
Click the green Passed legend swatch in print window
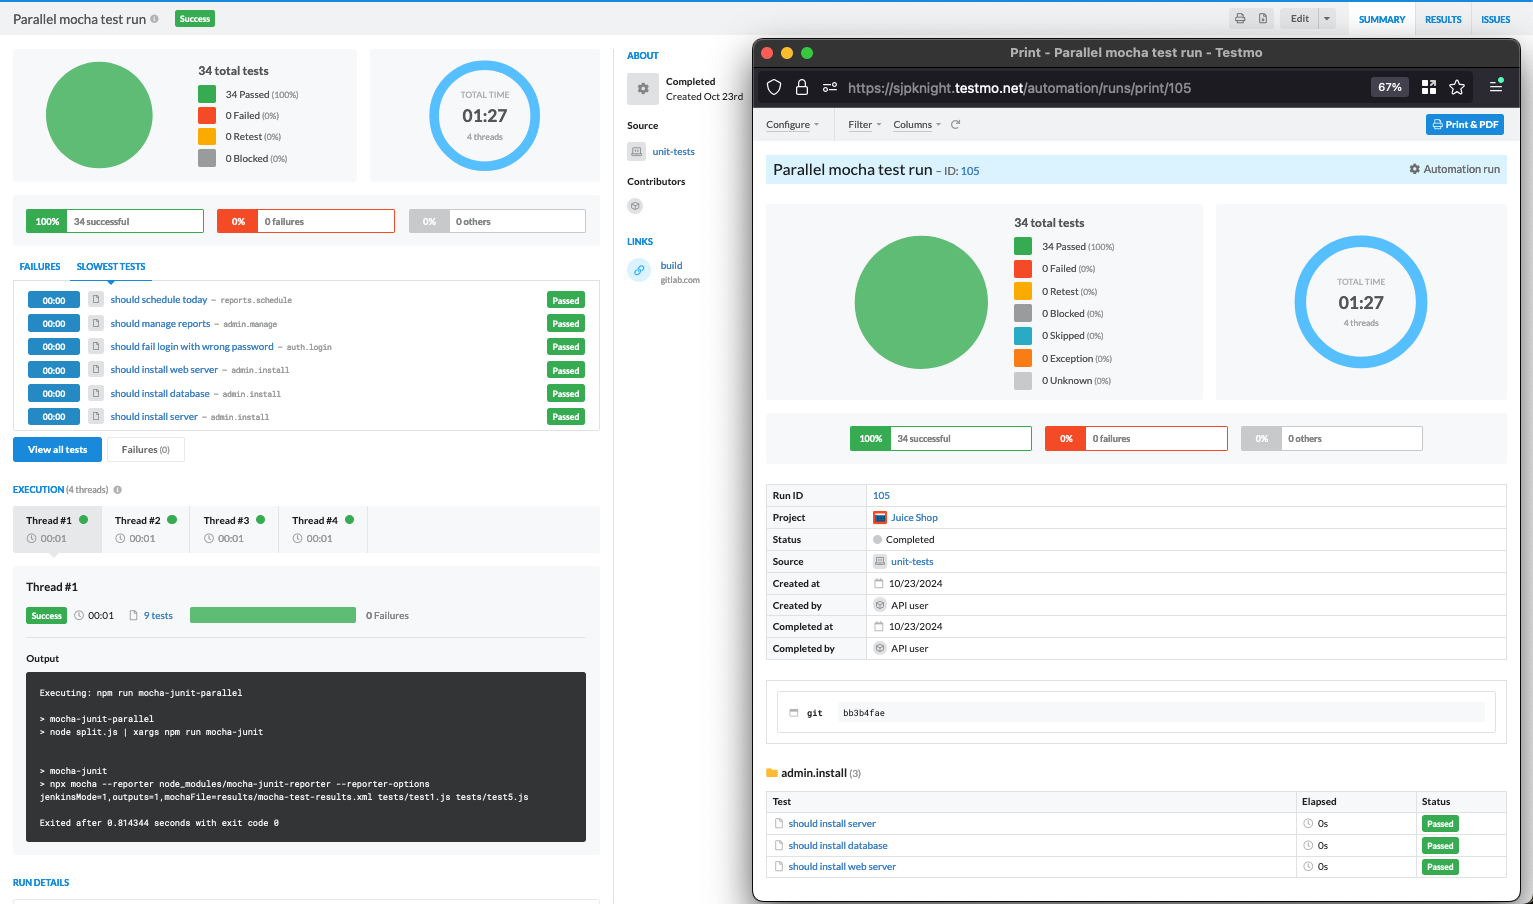coord(1023,246)
